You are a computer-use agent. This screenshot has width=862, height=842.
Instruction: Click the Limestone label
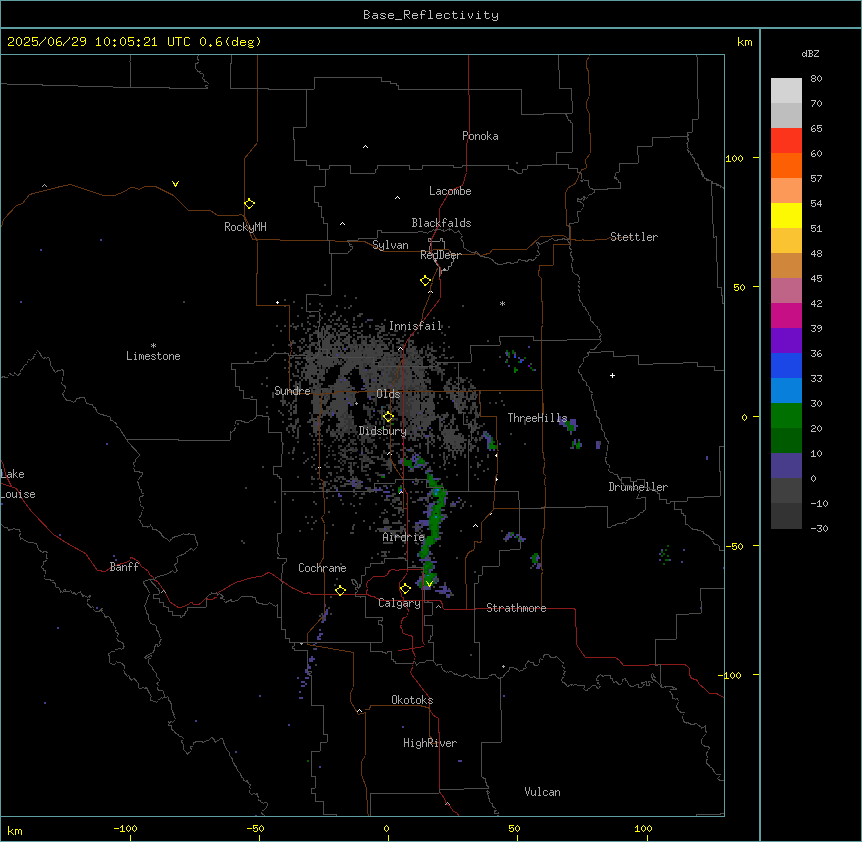tap(153, 356)
